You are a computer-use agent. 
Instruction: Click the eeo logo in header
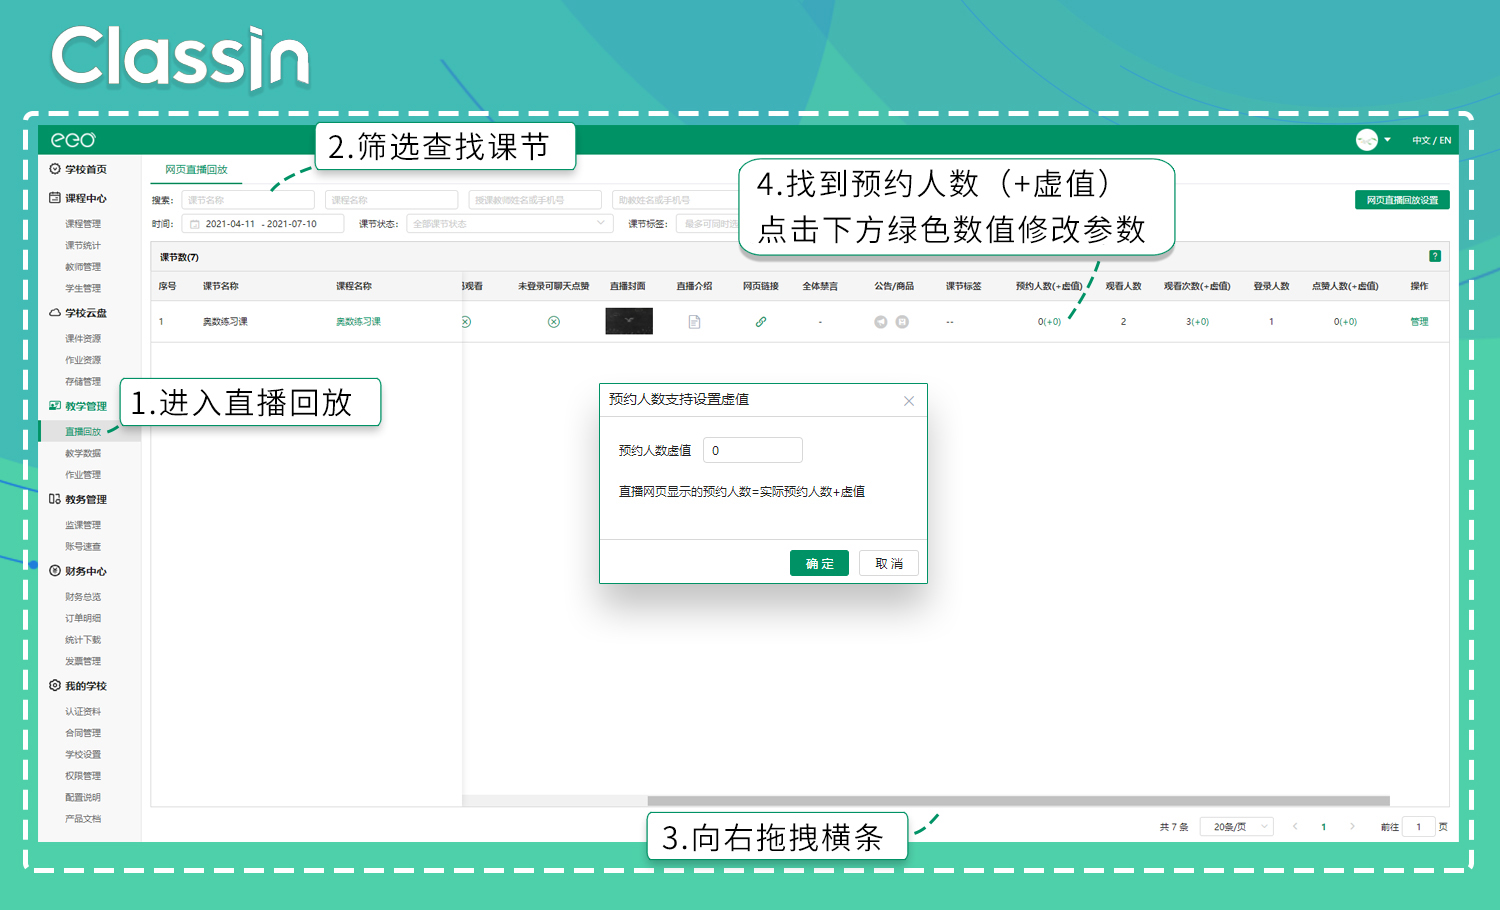click(73, 140)
